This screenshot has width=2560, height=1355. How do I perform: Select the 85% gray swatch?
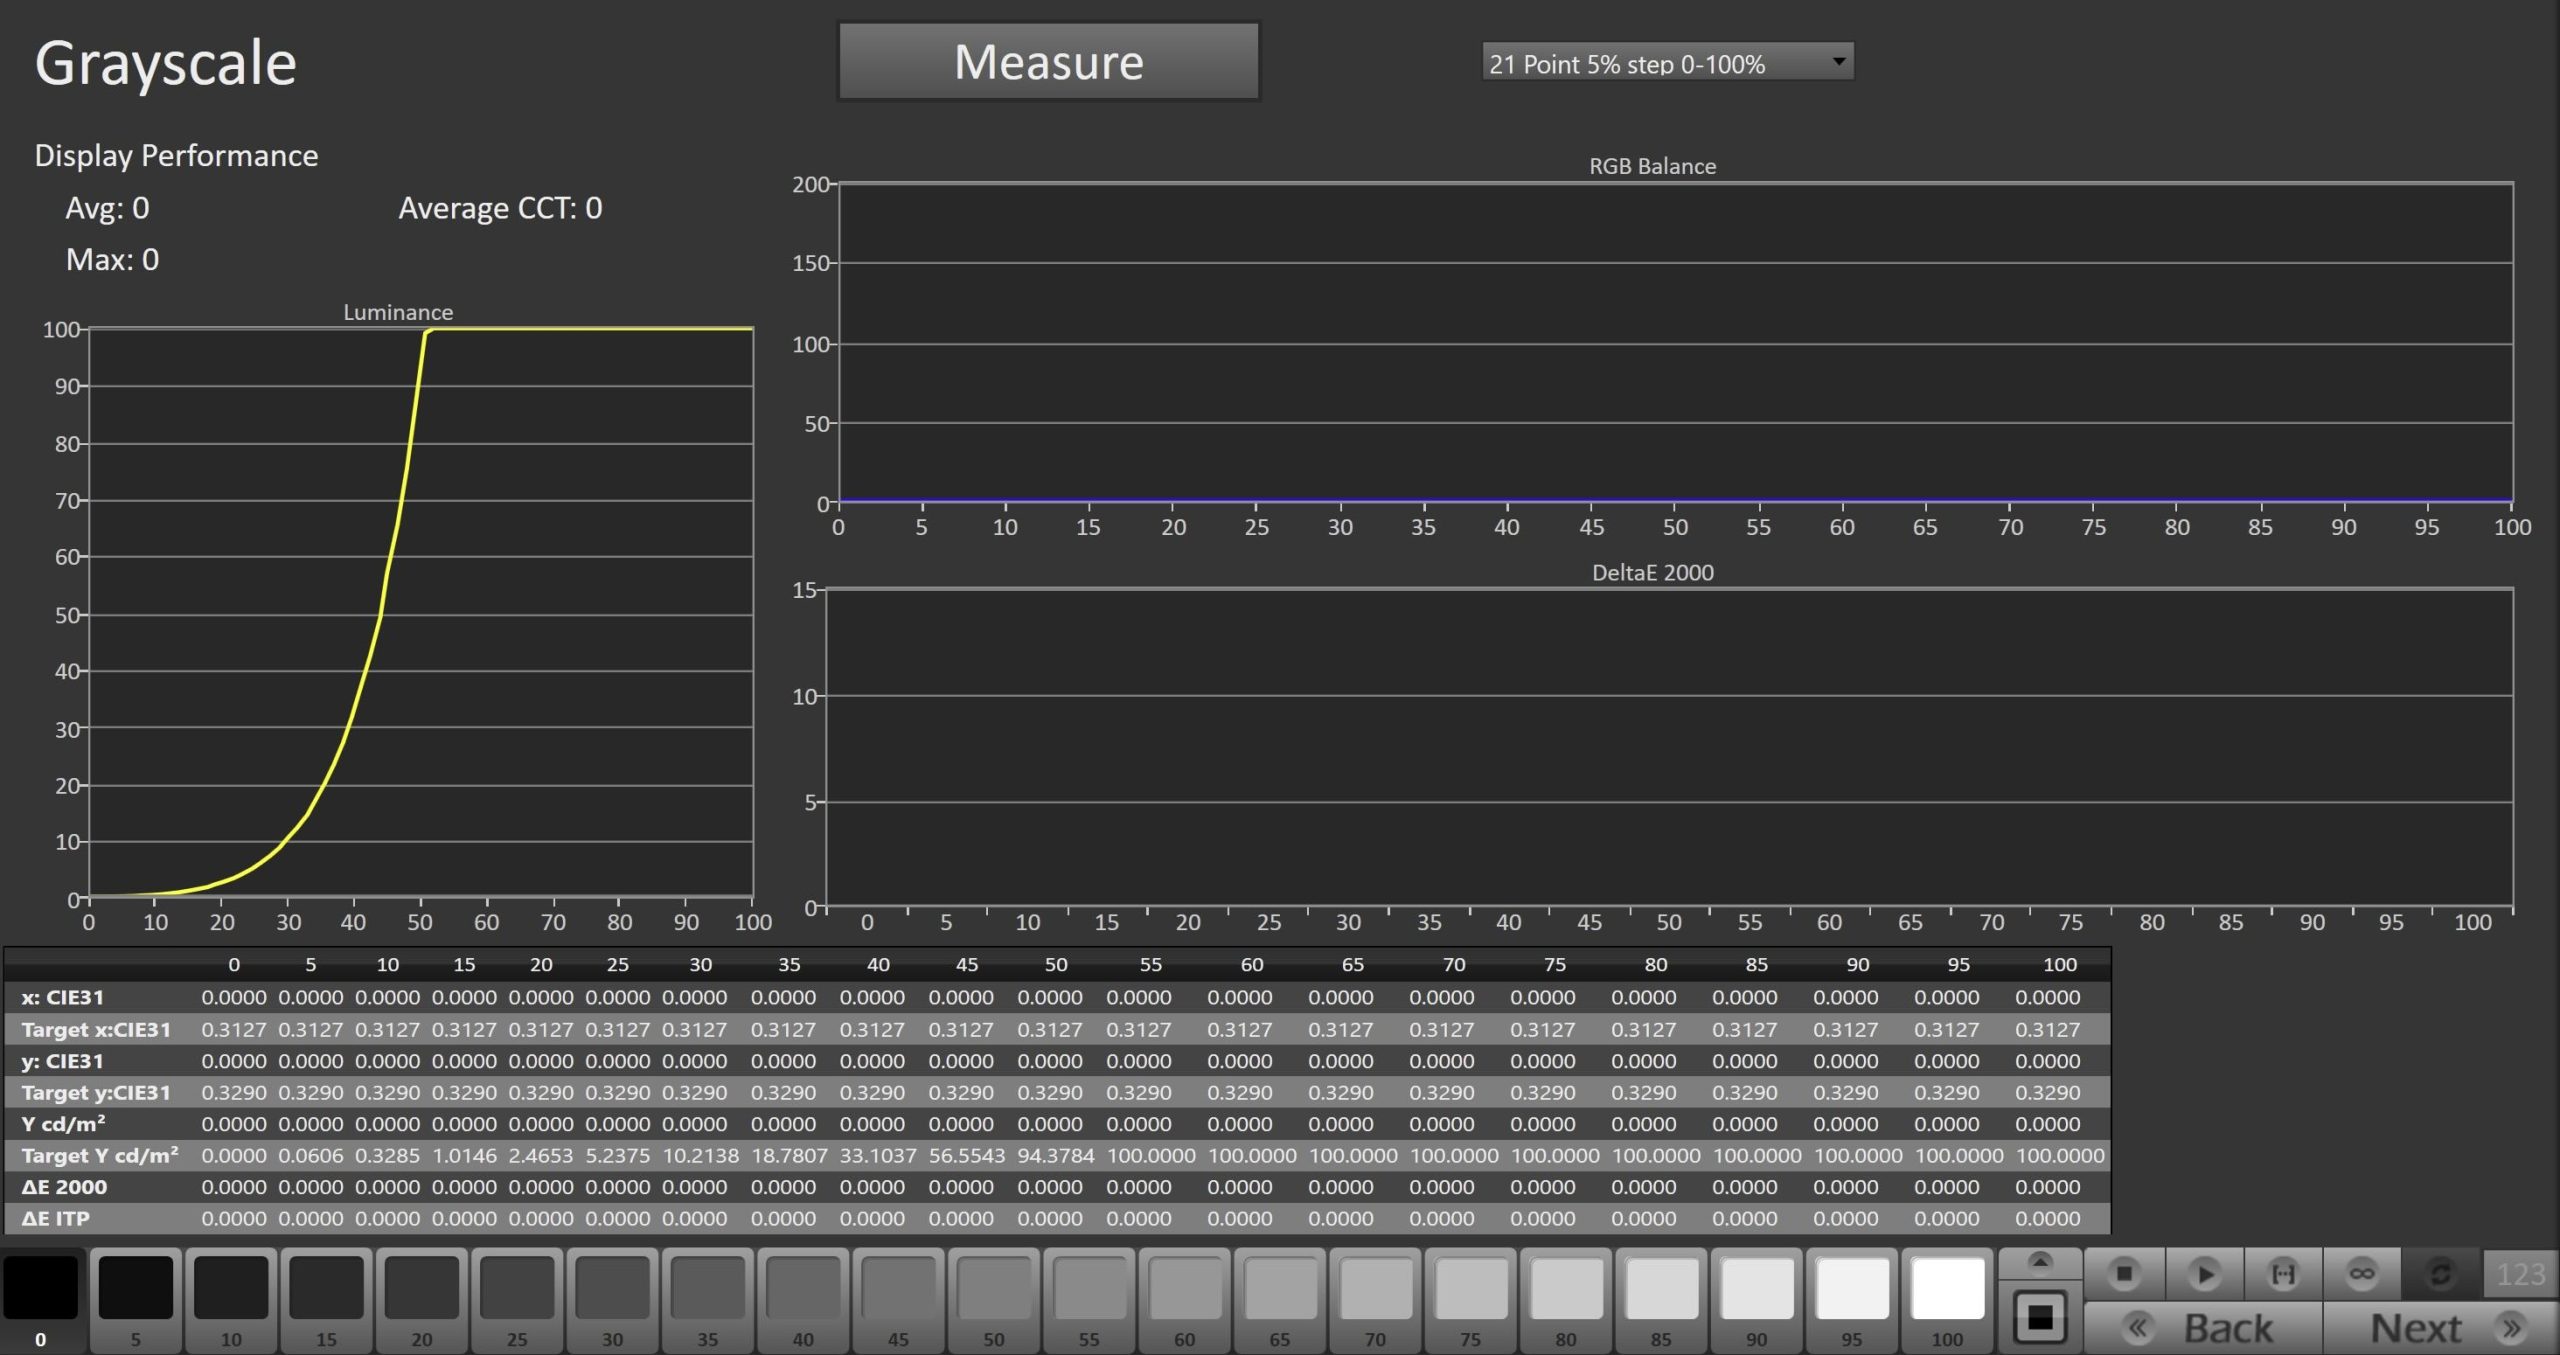[x=1661, y=1300]
